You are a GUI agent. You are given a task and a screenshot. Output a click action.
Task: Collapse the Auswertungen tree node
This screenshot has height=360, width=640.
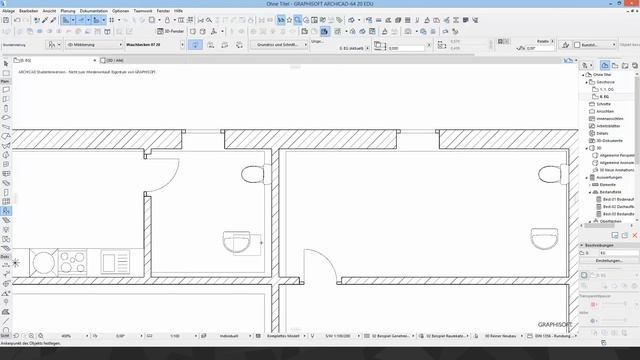pos(587,178)
